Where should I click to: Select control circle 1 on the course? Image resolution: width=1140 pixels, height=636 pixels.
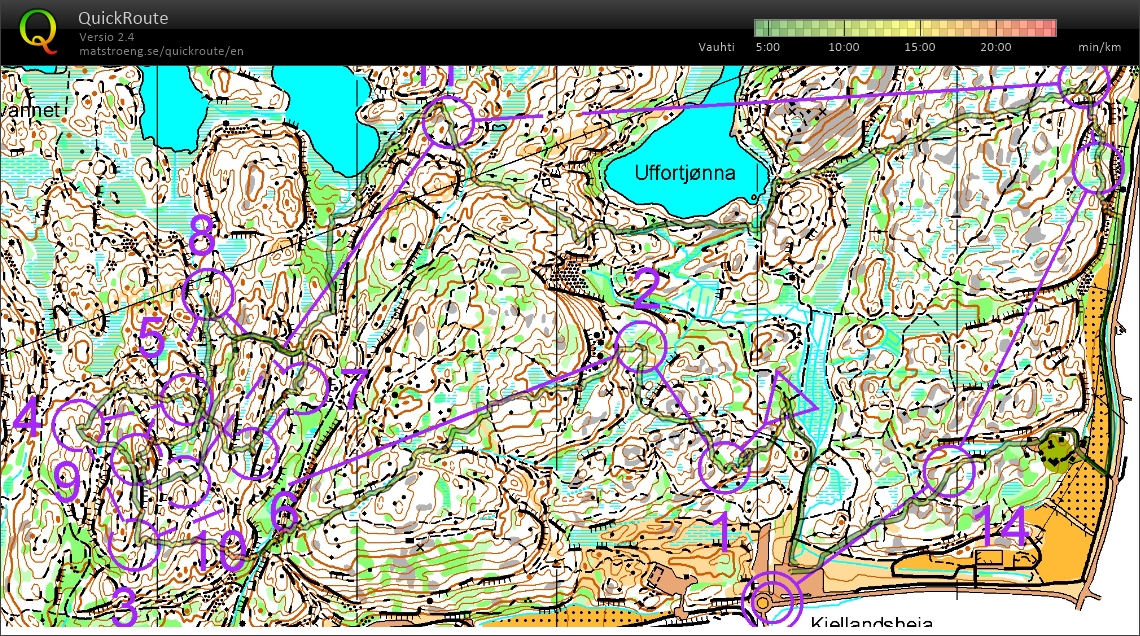pos(724,467)
